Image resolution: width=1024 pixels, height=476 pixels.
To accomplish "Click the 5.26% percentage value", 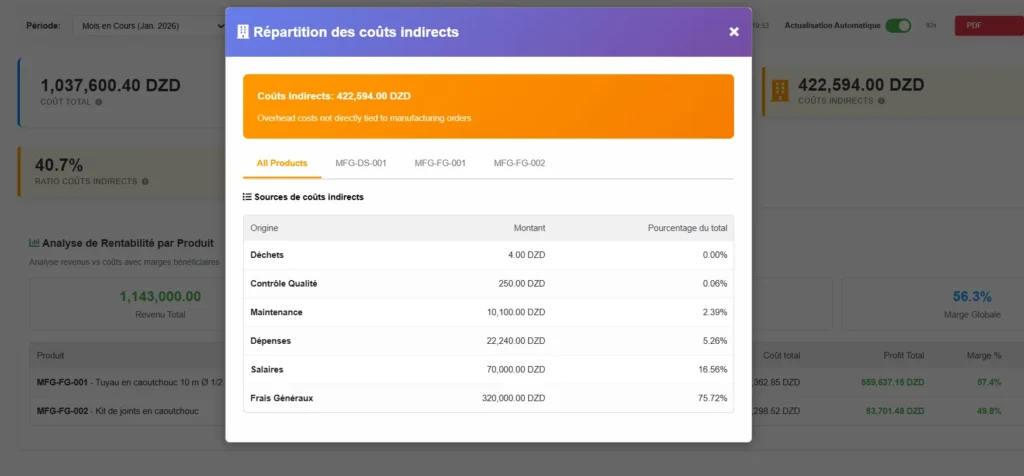I will point(715,341).
